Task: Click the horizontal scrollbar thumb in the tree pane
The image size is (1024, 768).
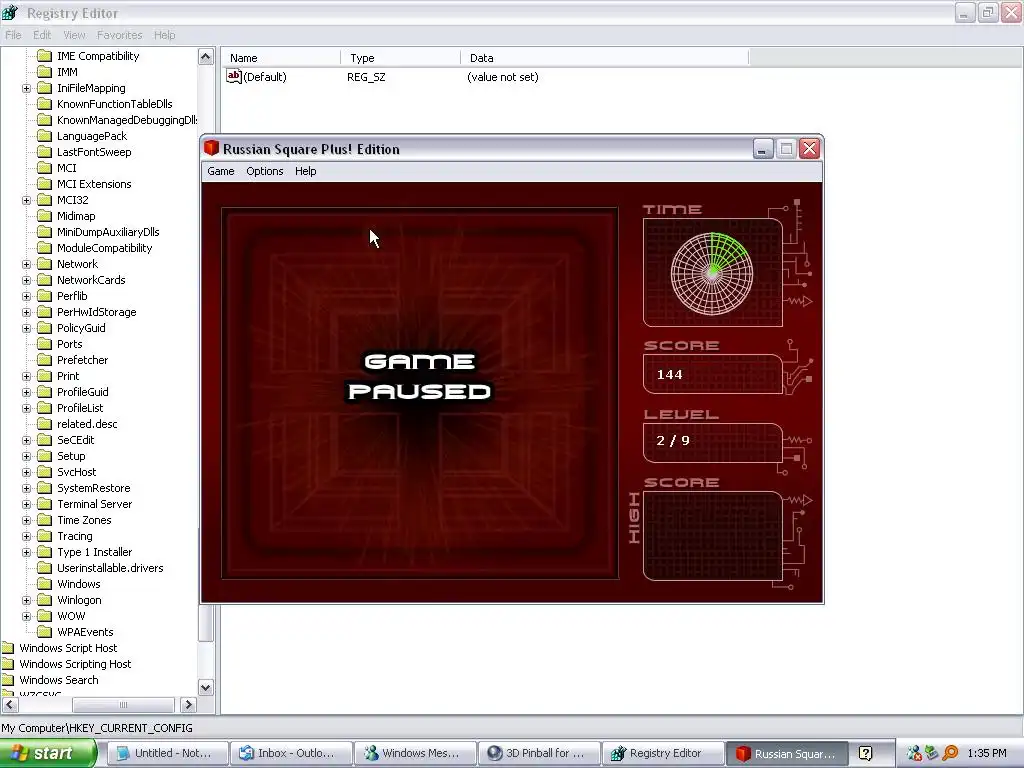Action: coord(123,705)
